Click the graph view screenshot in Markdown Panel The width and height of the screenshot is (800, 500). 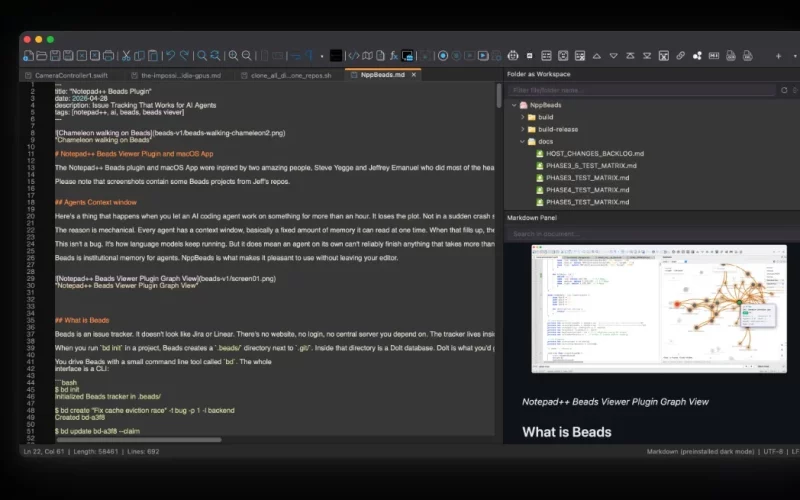659,309
